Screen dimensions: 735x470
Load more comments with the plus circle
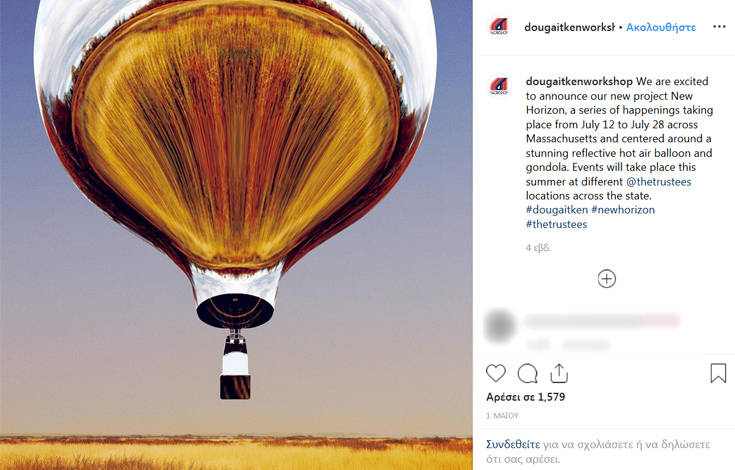(x=607, y=279)
